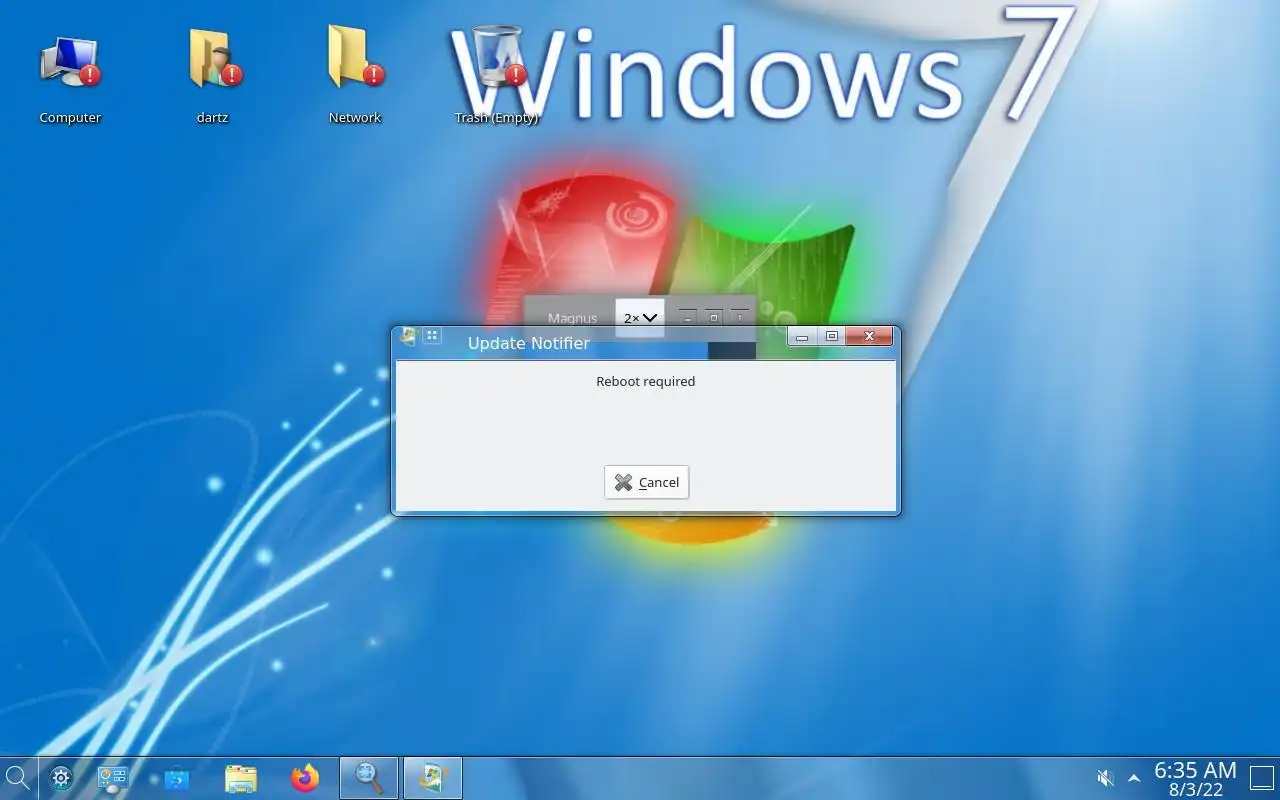Cancel the Update Notifier reboot dialog
The height and width of the screenshot is (800, 1280).
(x=646, y=482)
